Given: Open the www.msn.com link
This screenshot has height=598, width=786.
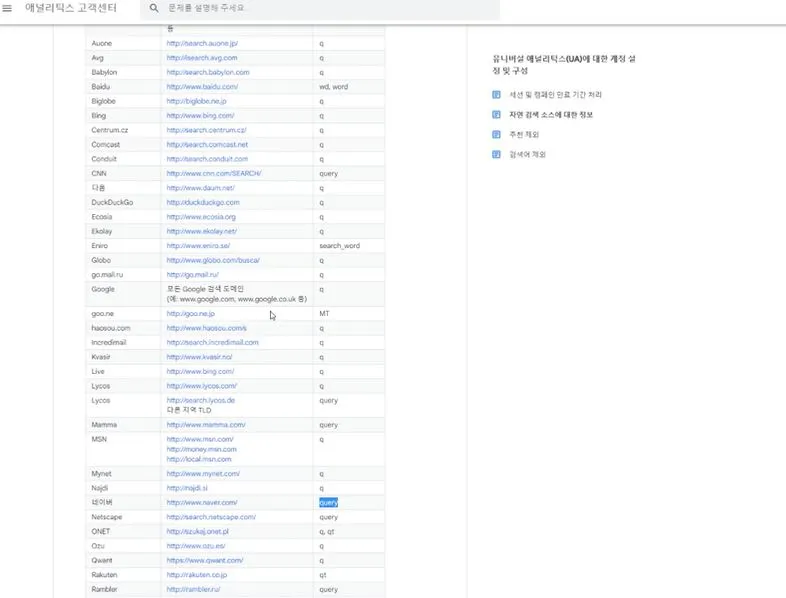Looking at the screenshot, I should [x=200, y=440].
